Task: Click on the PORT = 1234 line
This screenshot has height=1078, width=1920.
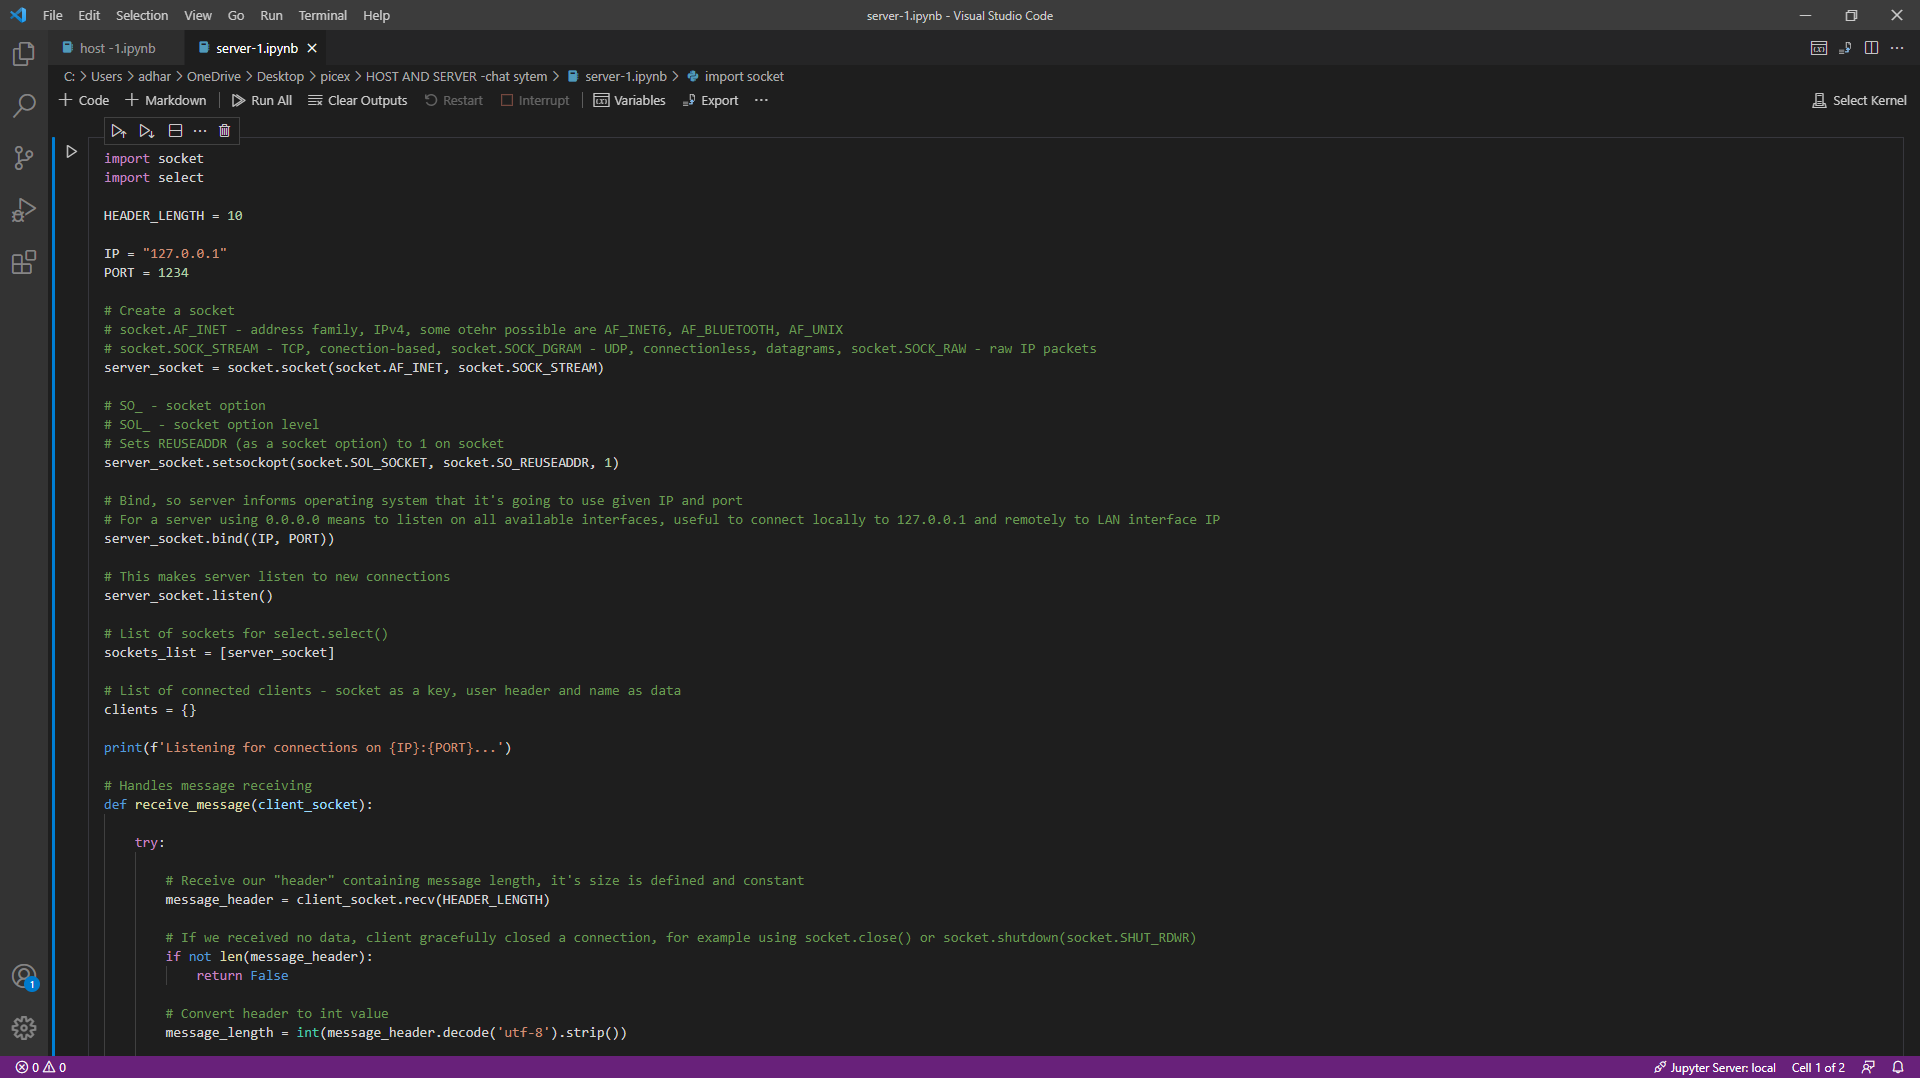Action: pos(146,273)
